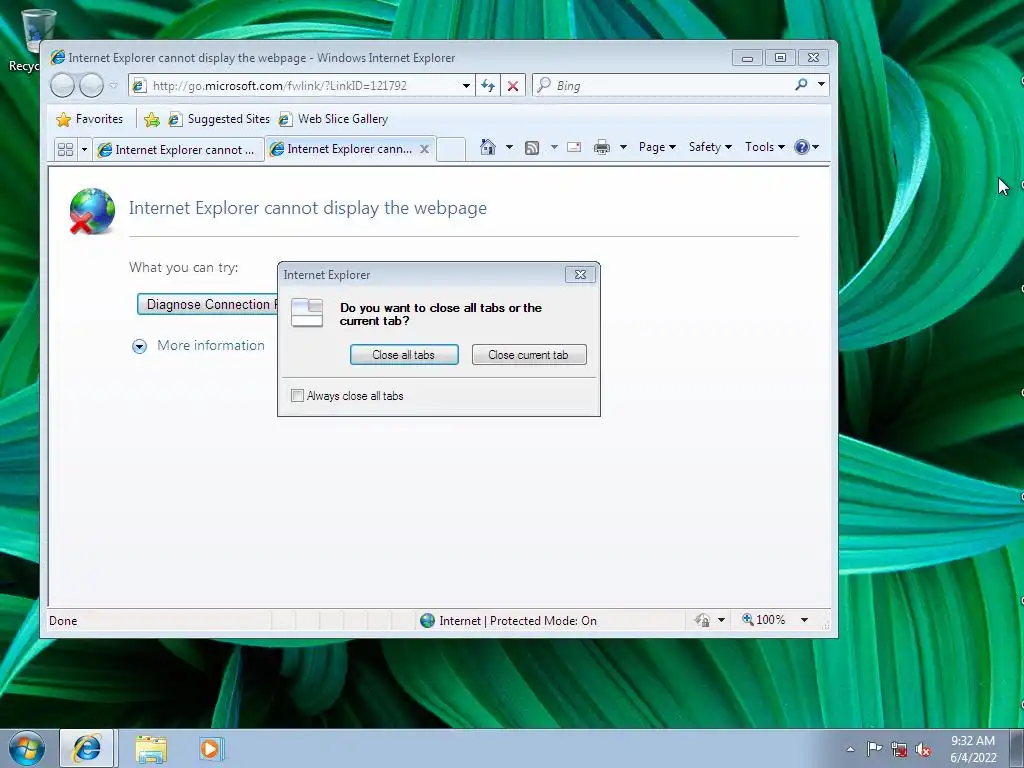Expand the Feeds dropdown arrow
Screen dimensions: 1024x768
554,147
